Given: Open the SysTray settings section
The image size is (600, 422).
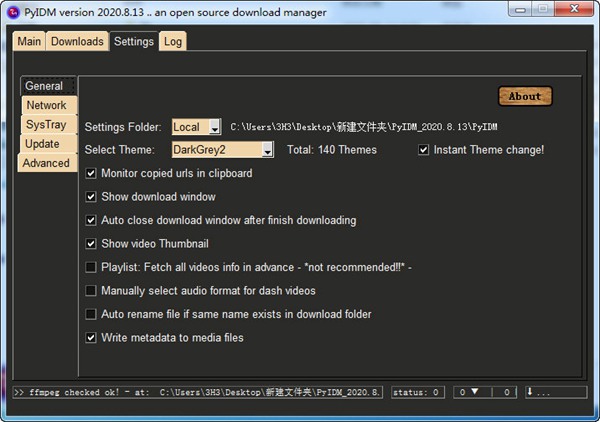Looking at the screenshot, I should [46, 125].
